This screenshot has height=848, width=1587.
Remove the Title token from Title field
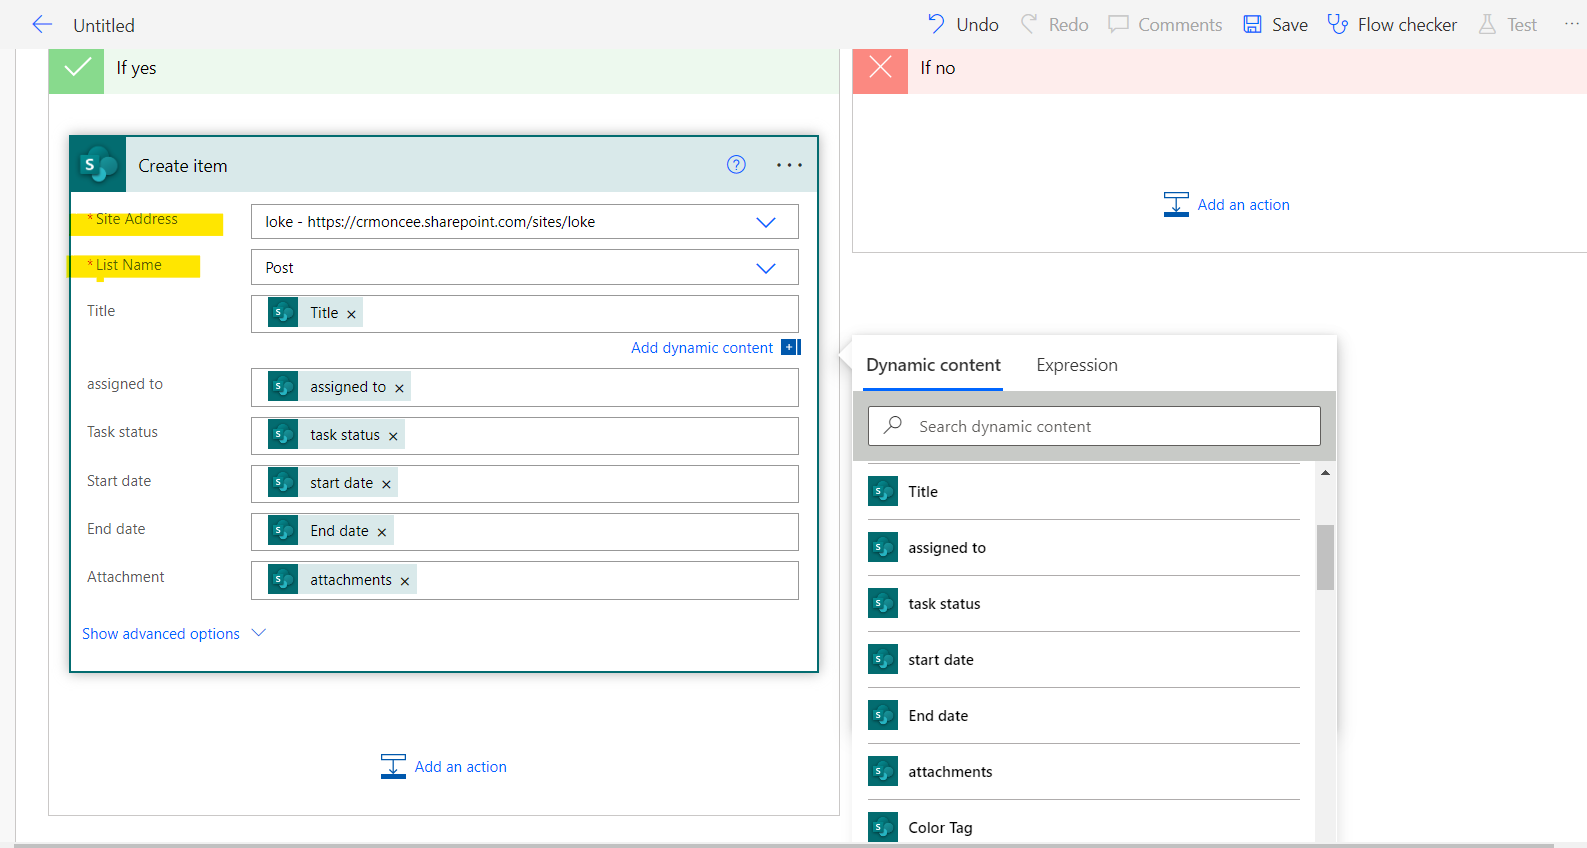pos(351,314)
